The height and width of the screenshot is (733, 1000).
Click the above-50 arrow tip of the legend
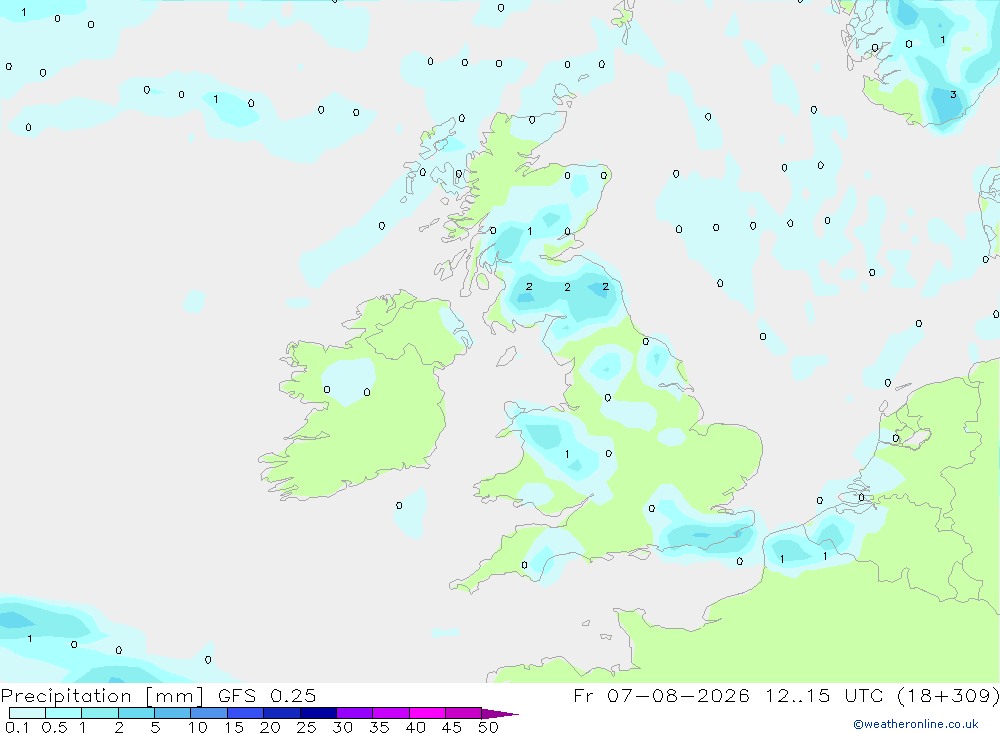(x=499, y=714)
